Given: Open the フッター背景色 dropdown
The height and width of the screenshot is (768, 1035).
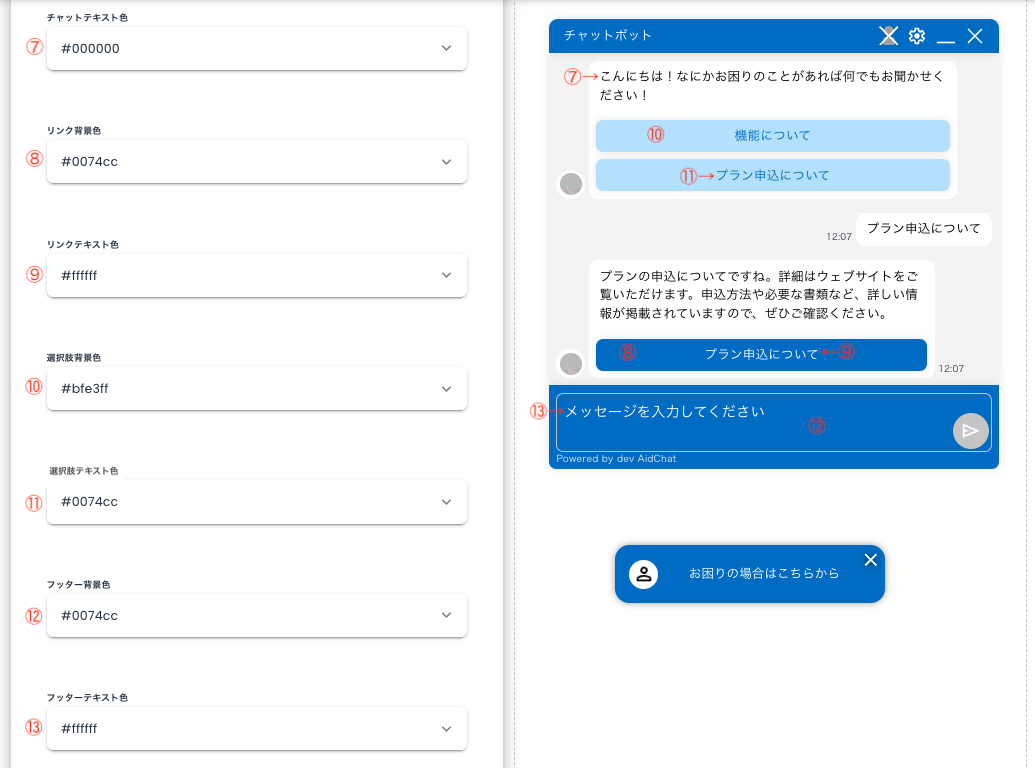Looking at the screenshot, I should pos(256,615).
